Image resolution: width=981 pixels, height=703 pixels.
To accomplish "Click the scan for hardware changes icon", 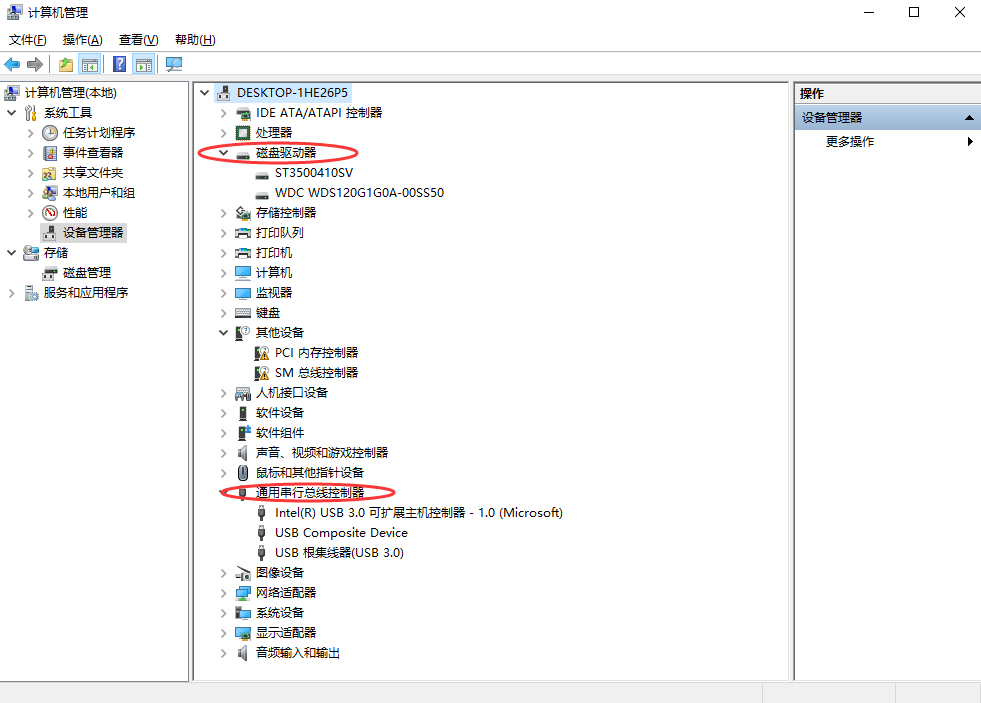I will [x=174, y=65].
